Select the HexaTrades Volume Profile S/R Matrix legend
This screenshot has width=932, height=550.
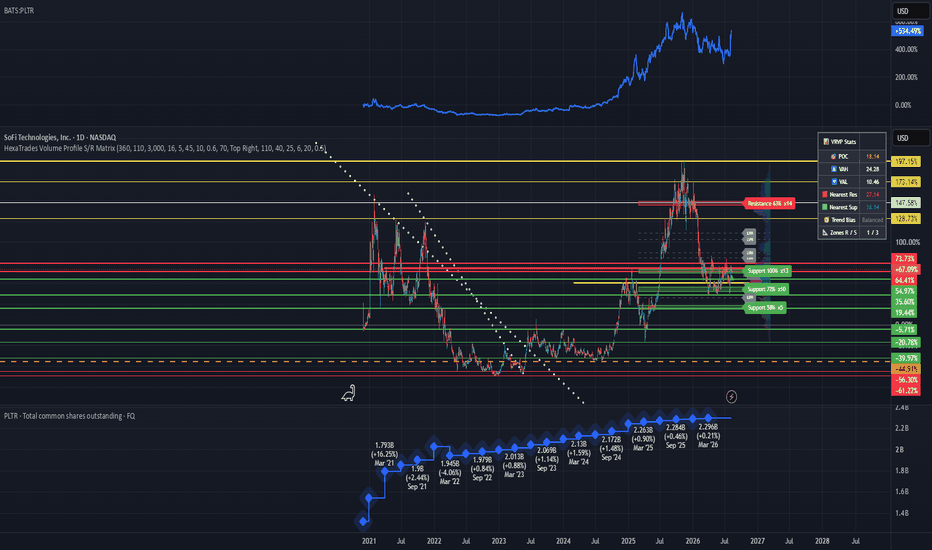pyautogui.click(x=165, y=148)
